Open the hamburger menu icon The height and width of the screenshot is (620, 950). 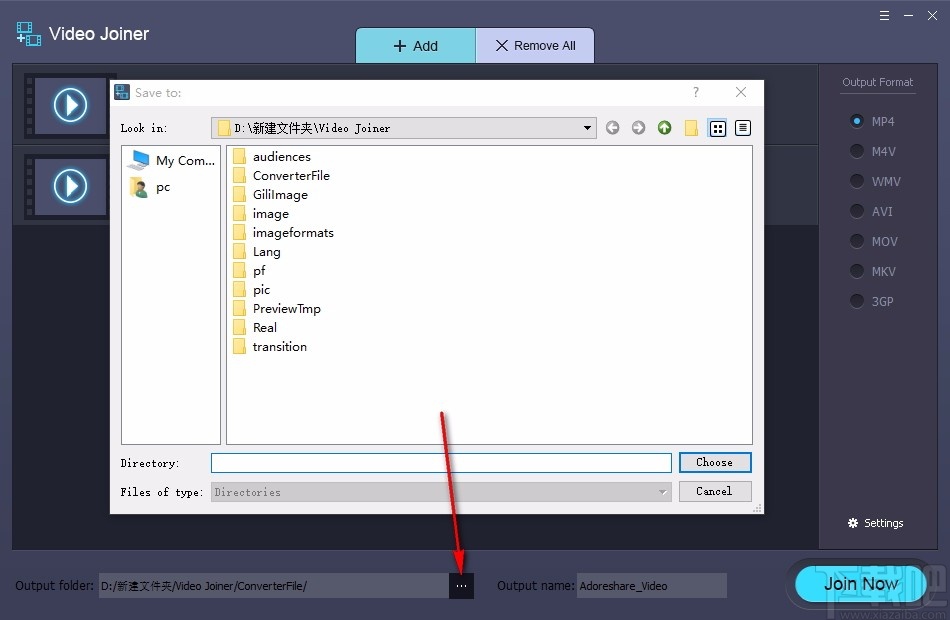[884, 16]
